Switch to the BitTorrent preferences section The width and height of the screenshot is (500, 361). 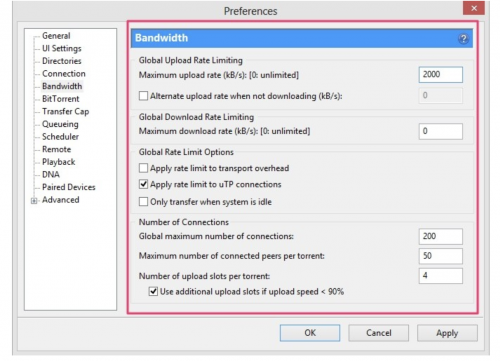click(61, 99)
